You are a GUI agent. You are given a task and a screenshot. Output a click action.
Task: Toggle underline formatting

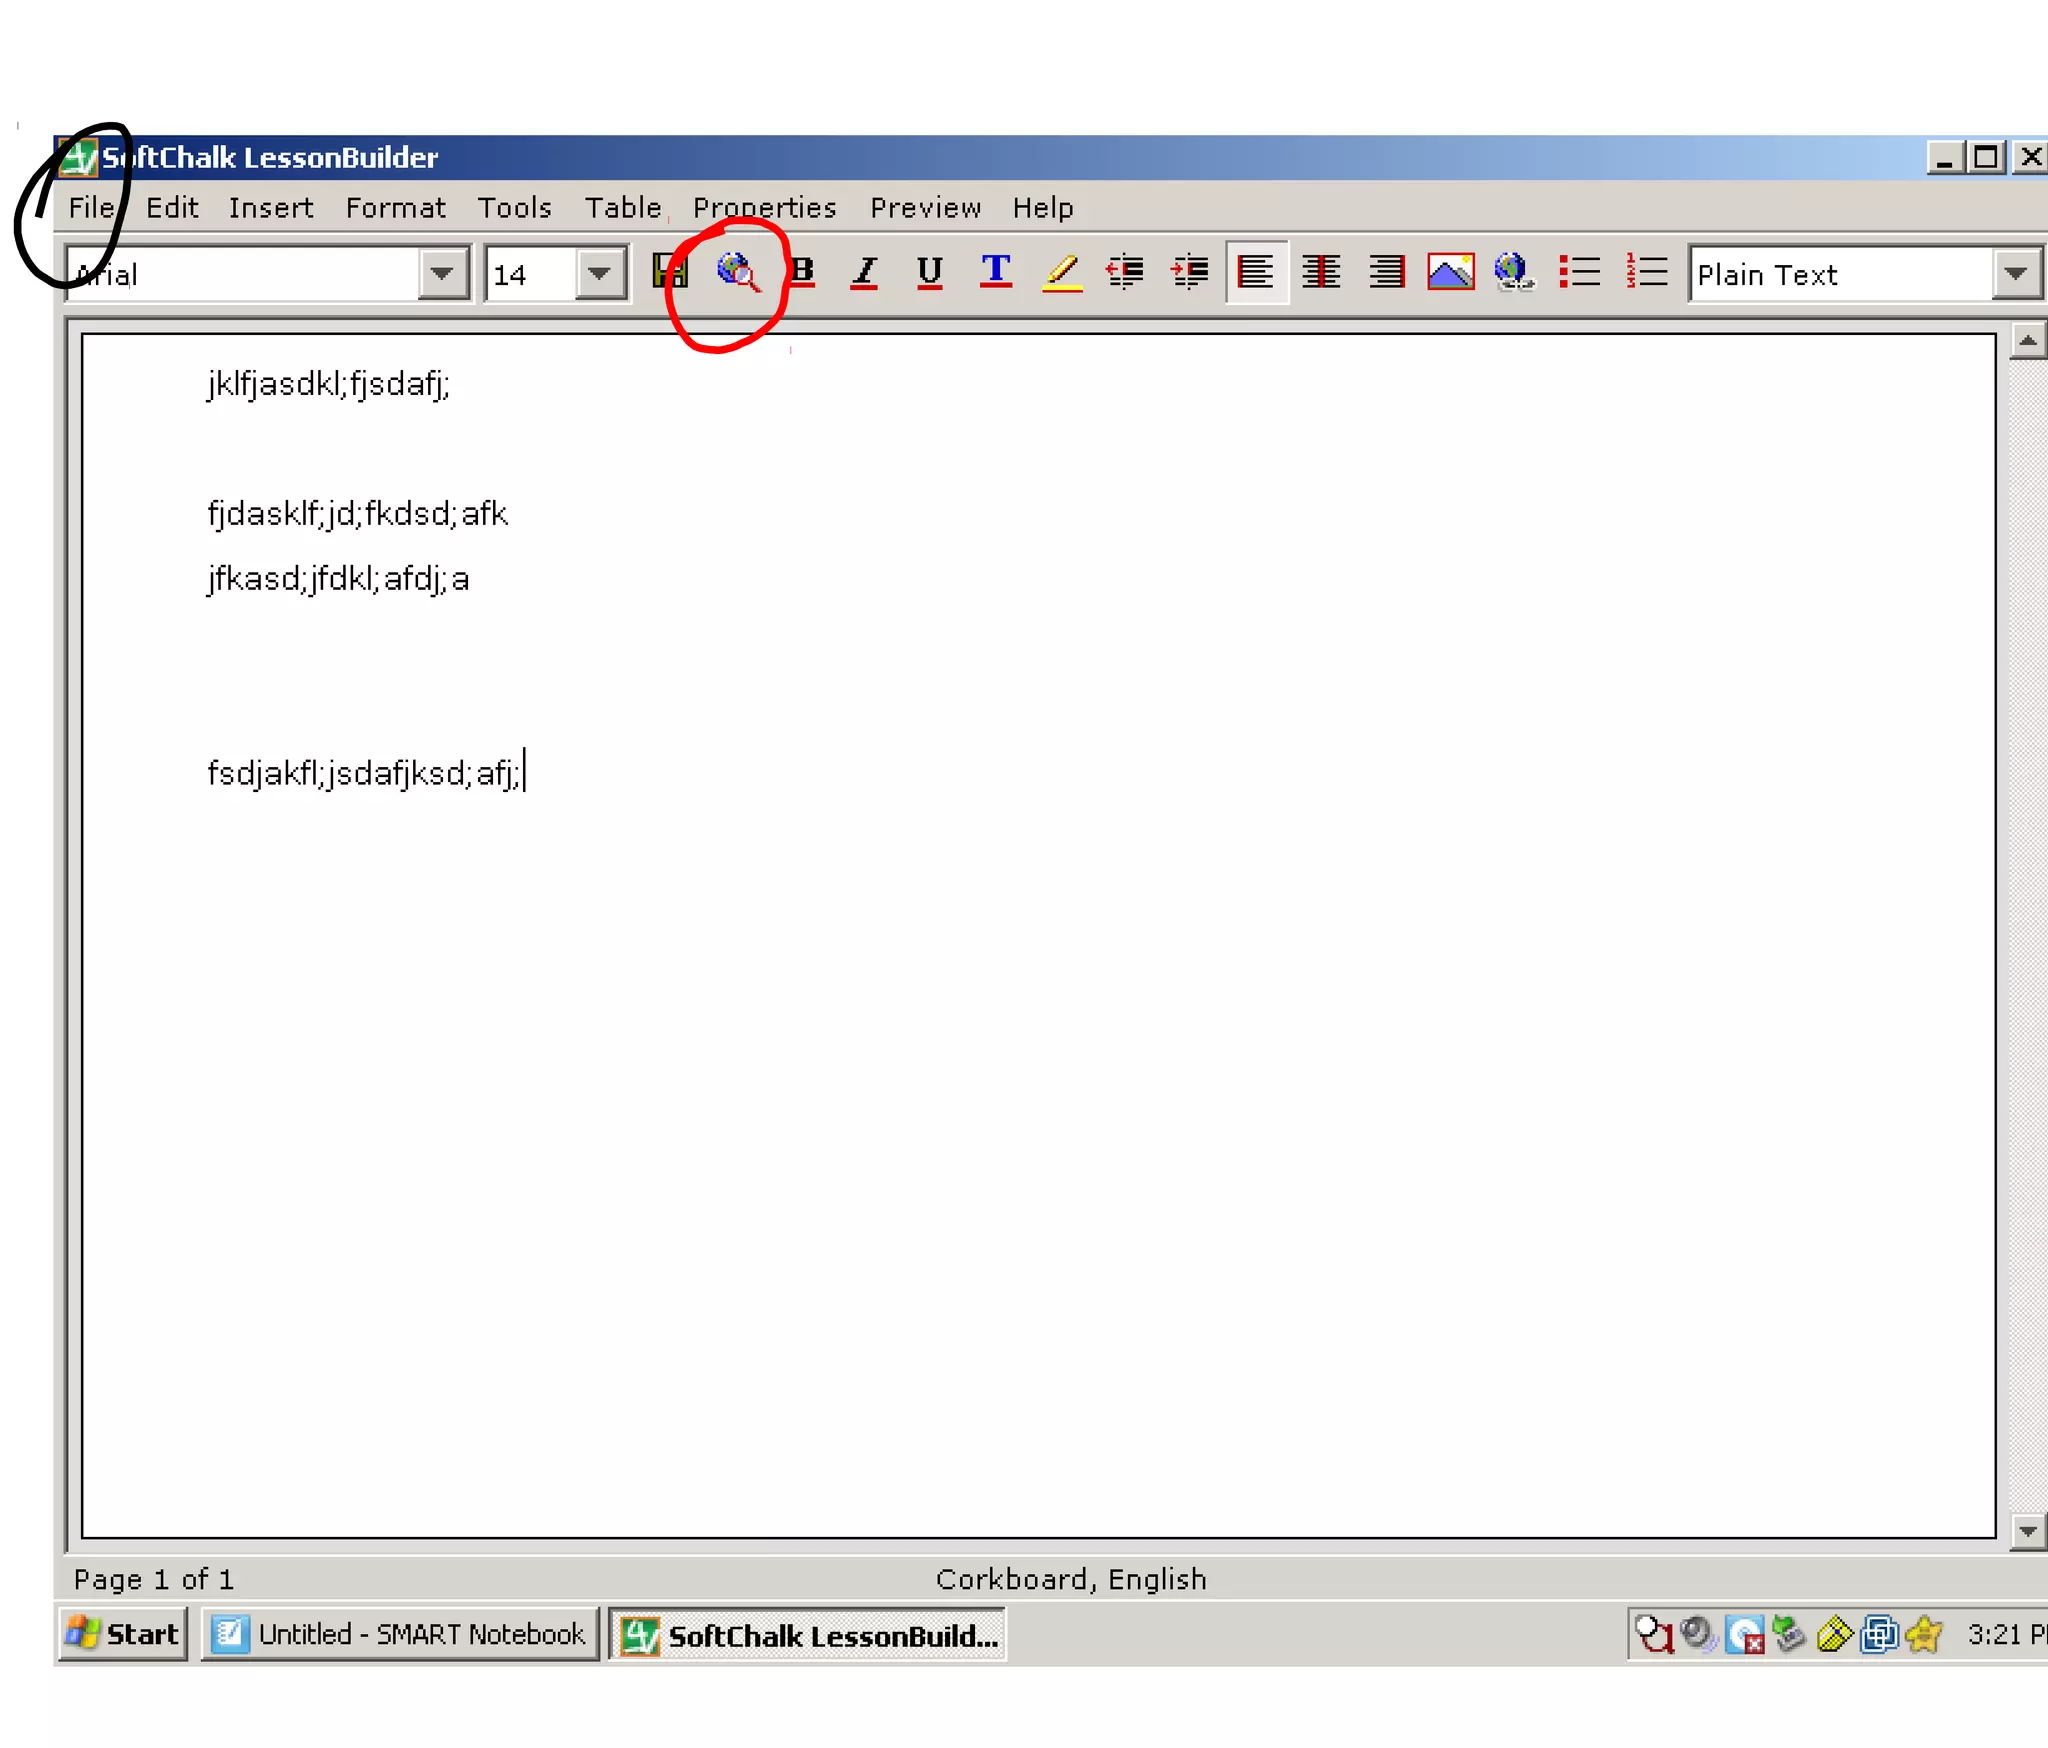click(x=930, y=272)
